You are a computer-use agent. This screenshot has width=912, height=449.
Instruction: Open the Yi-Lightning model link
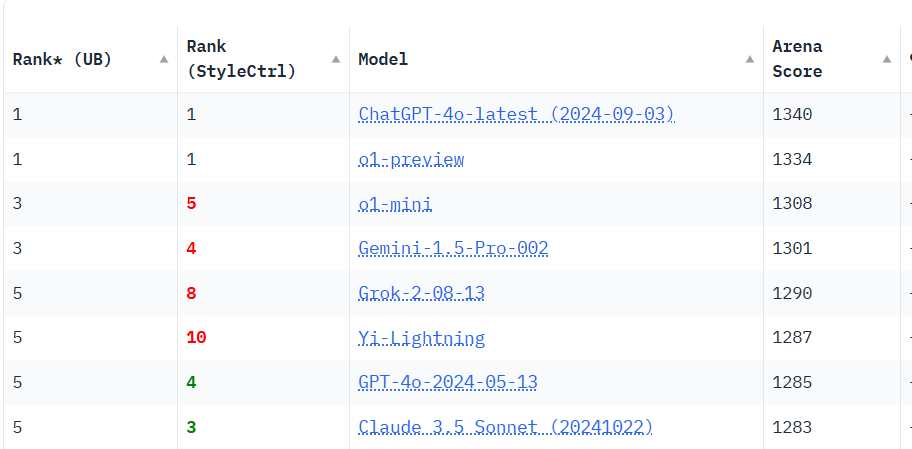pos(421,338)
